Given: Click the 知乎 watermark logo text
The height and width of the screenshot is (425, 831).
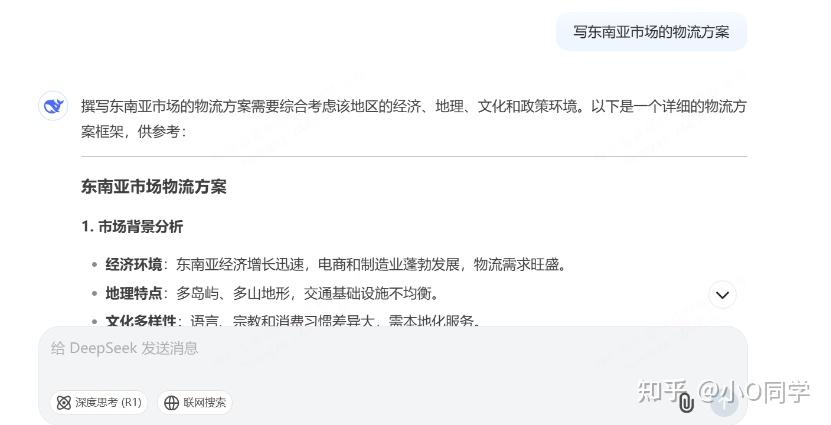Looking at the screenshot, I should (x=664, y=391).
